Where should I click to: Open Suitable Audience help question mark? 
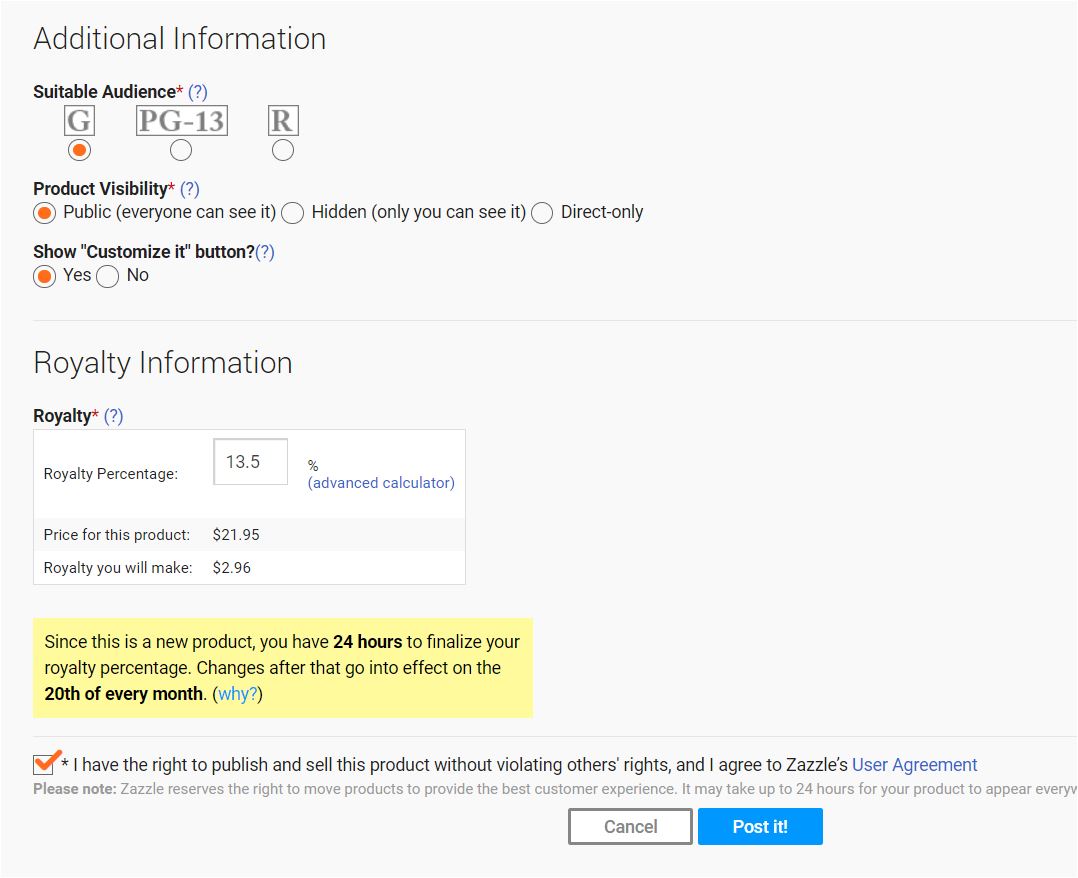click(198, 92)
